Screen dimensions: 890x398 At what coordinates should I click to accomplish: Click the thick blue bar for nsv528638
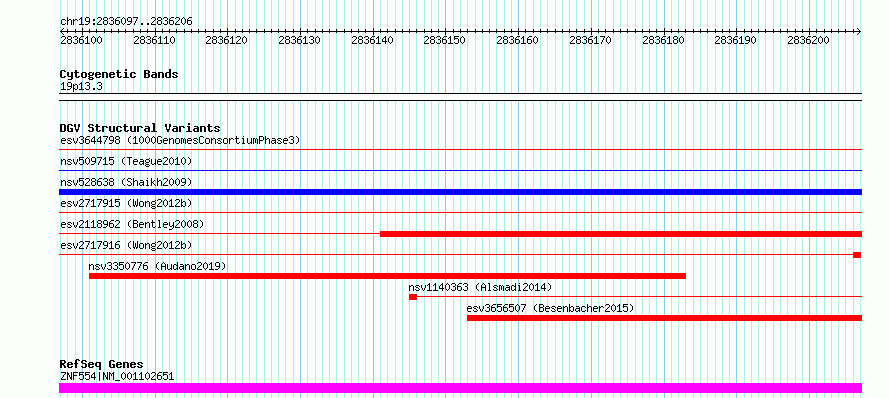coord(461,192)
